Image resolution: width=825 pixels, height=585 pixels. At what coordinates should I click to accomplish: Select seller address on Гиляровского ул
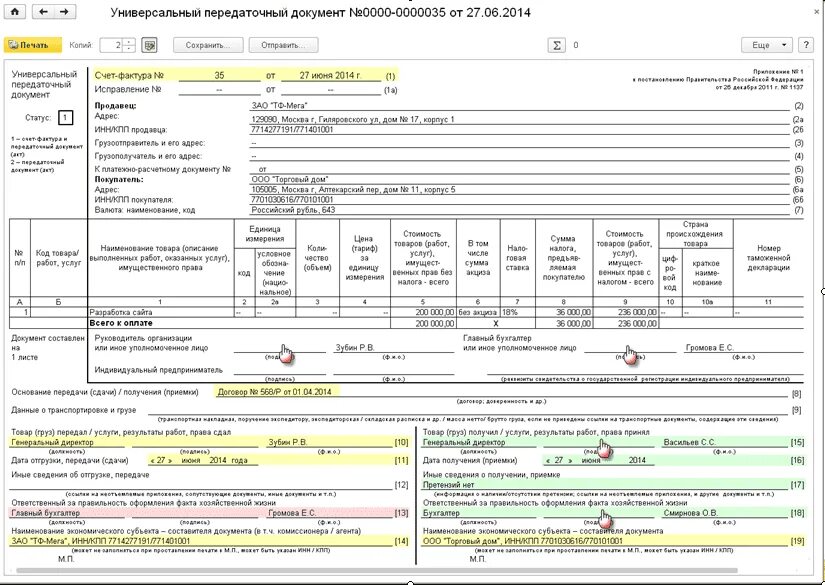[x=353, y=119]
